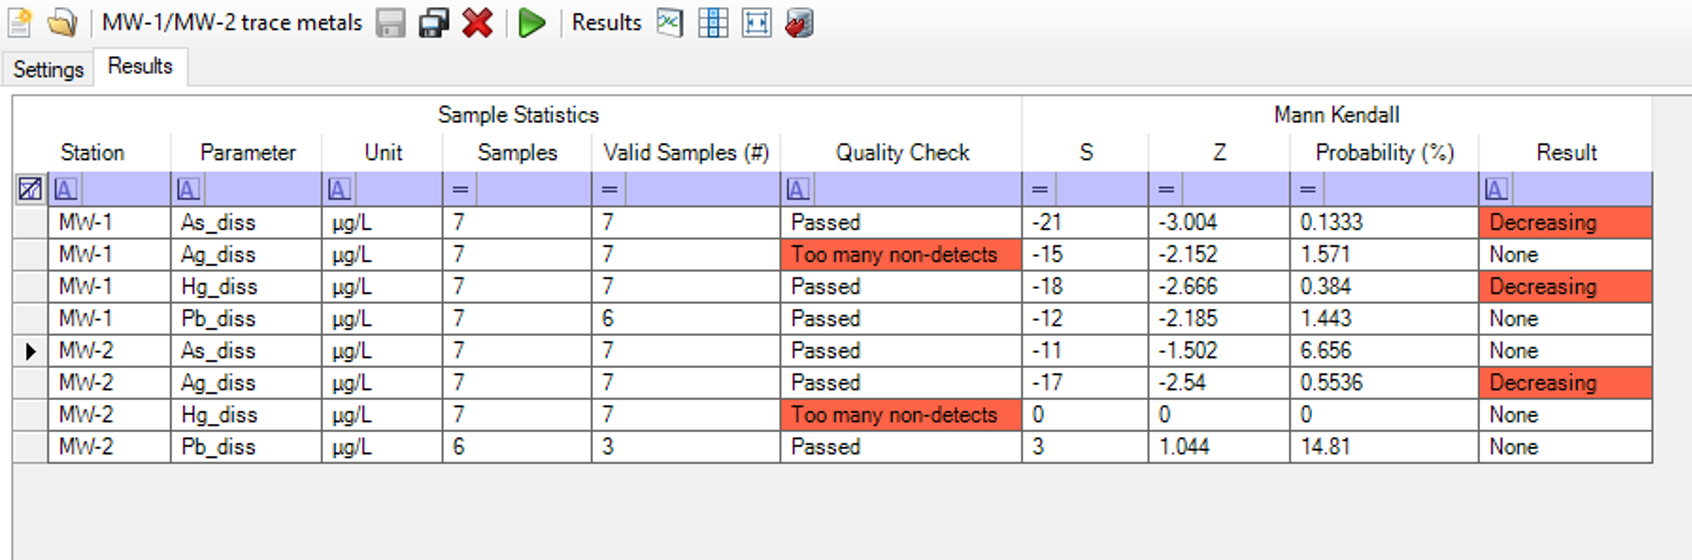This screenshot has height=560, width=1692.
Task: Clear all filters using filter row icon
Action: click(x=30, y=188)
